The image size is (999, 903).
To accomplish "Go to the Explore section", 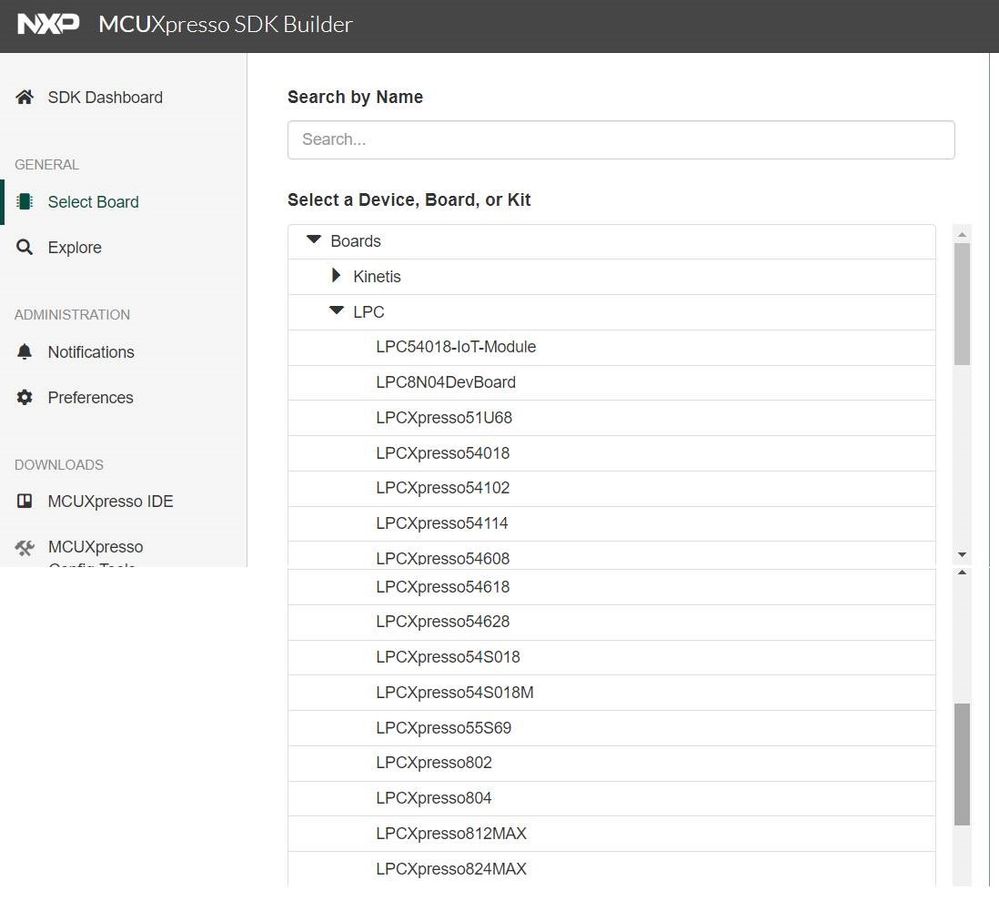I will coord(74,247).
